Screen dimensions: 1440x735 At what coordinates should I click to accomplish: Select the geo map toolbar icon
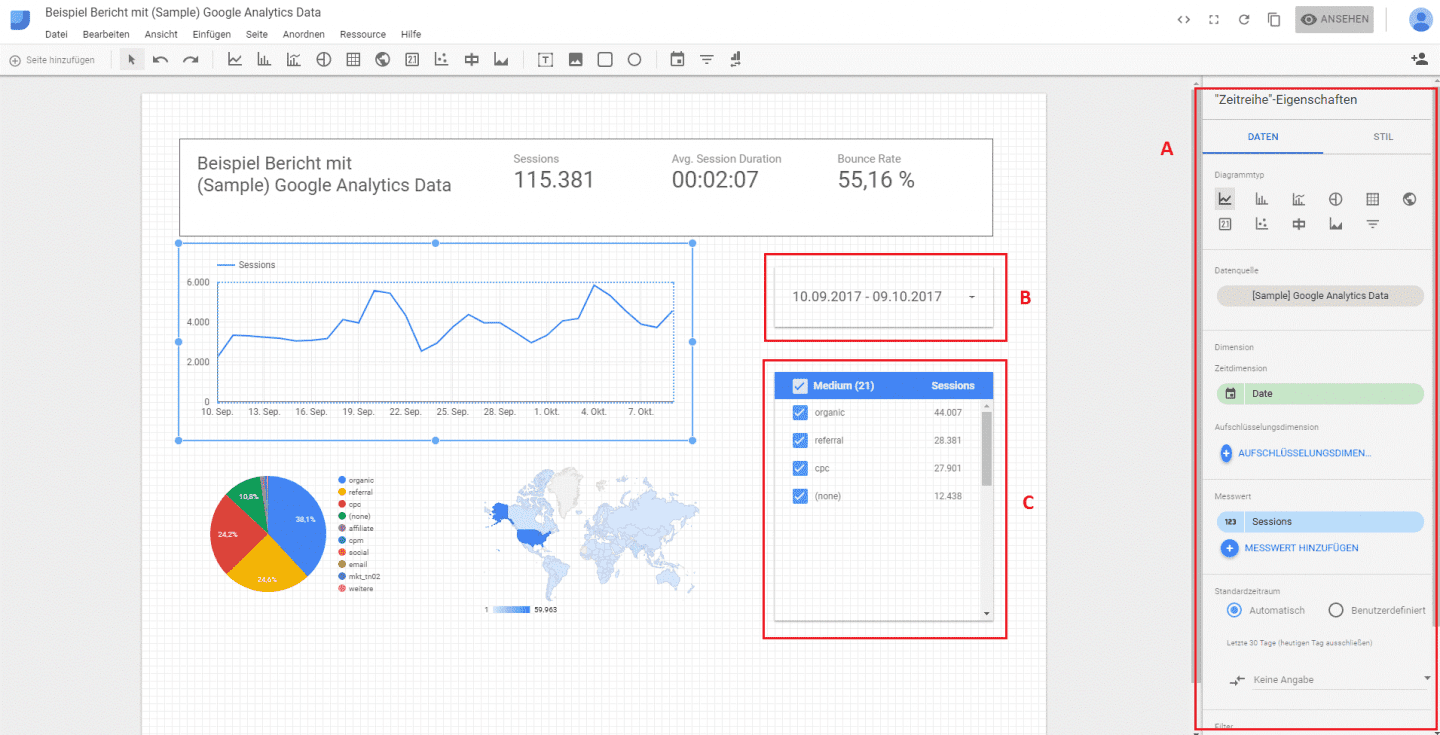click(382, 60)
